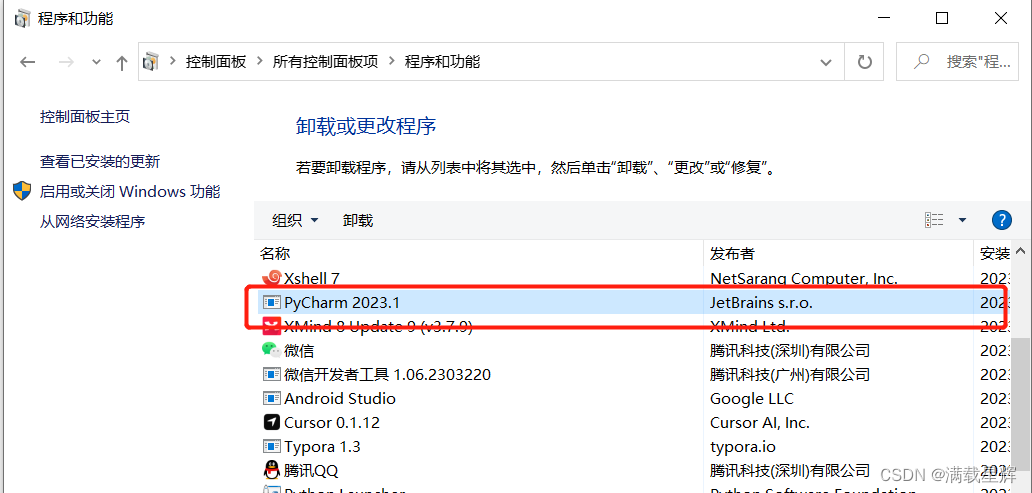Open 启用或关闭 Windows 功能 link
The image size is (1032, 493).
click(x=130, y=192)
